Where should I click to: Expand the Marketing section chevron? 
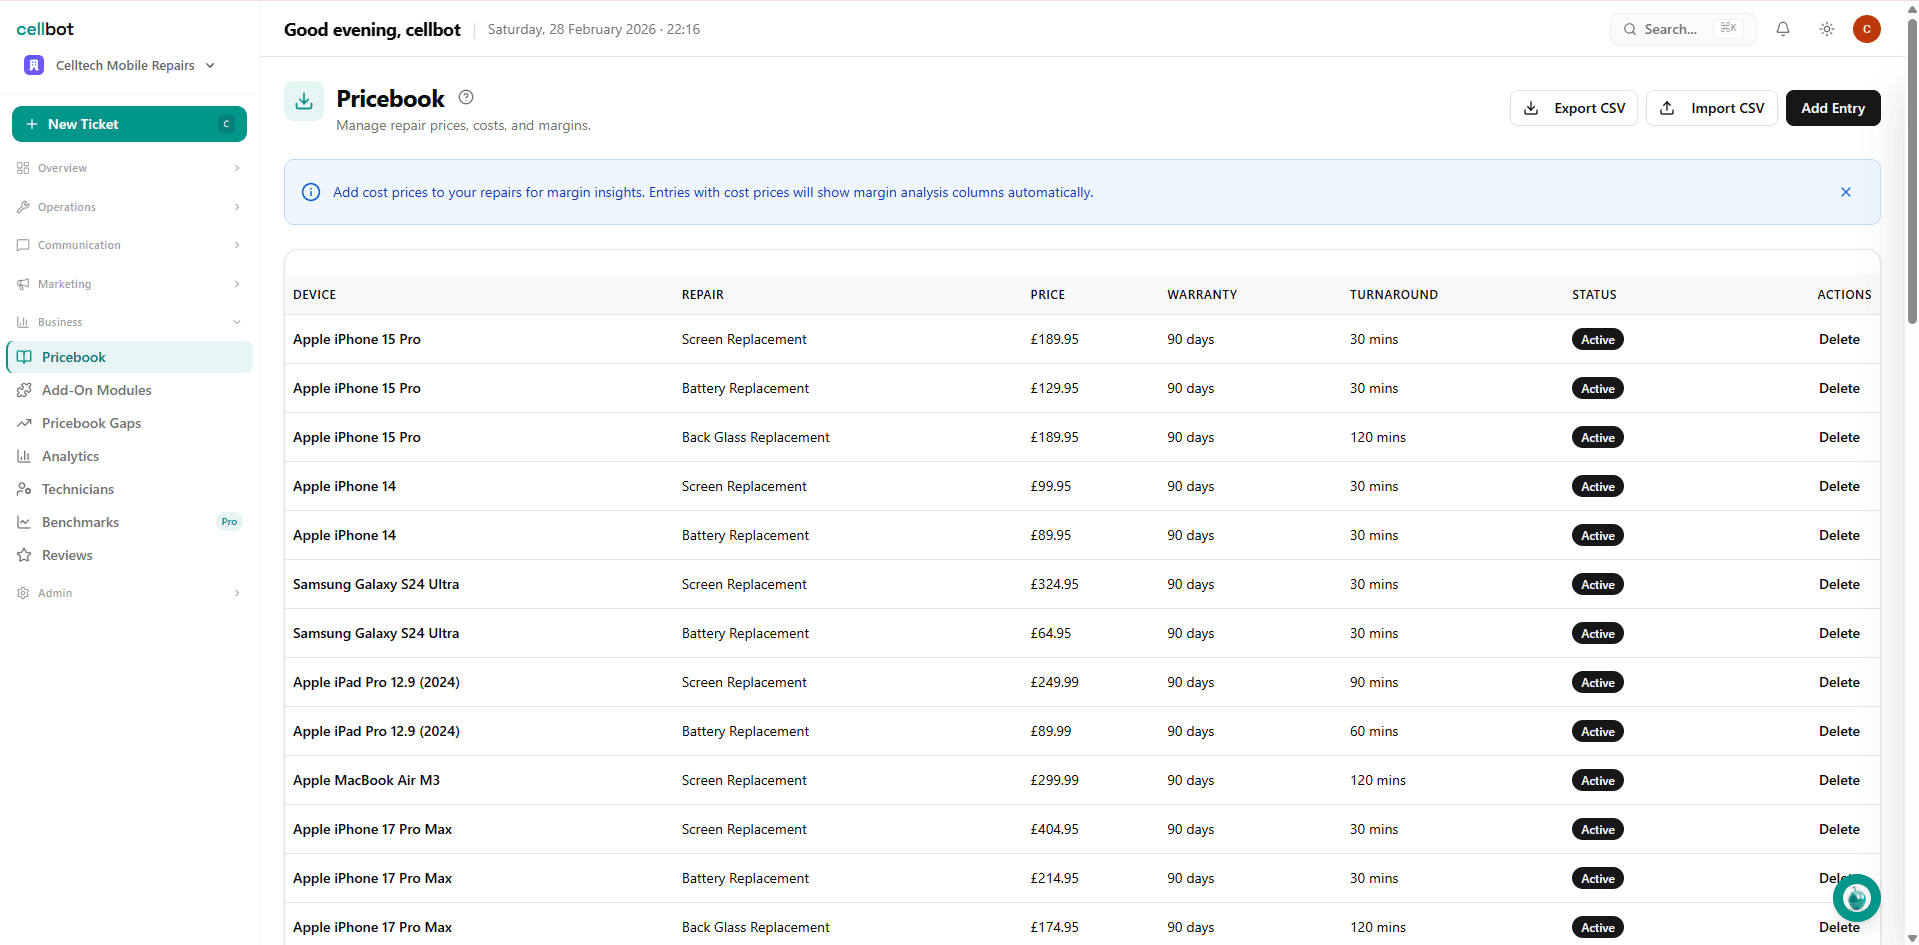pyautogui.click(x=237, y=284)
